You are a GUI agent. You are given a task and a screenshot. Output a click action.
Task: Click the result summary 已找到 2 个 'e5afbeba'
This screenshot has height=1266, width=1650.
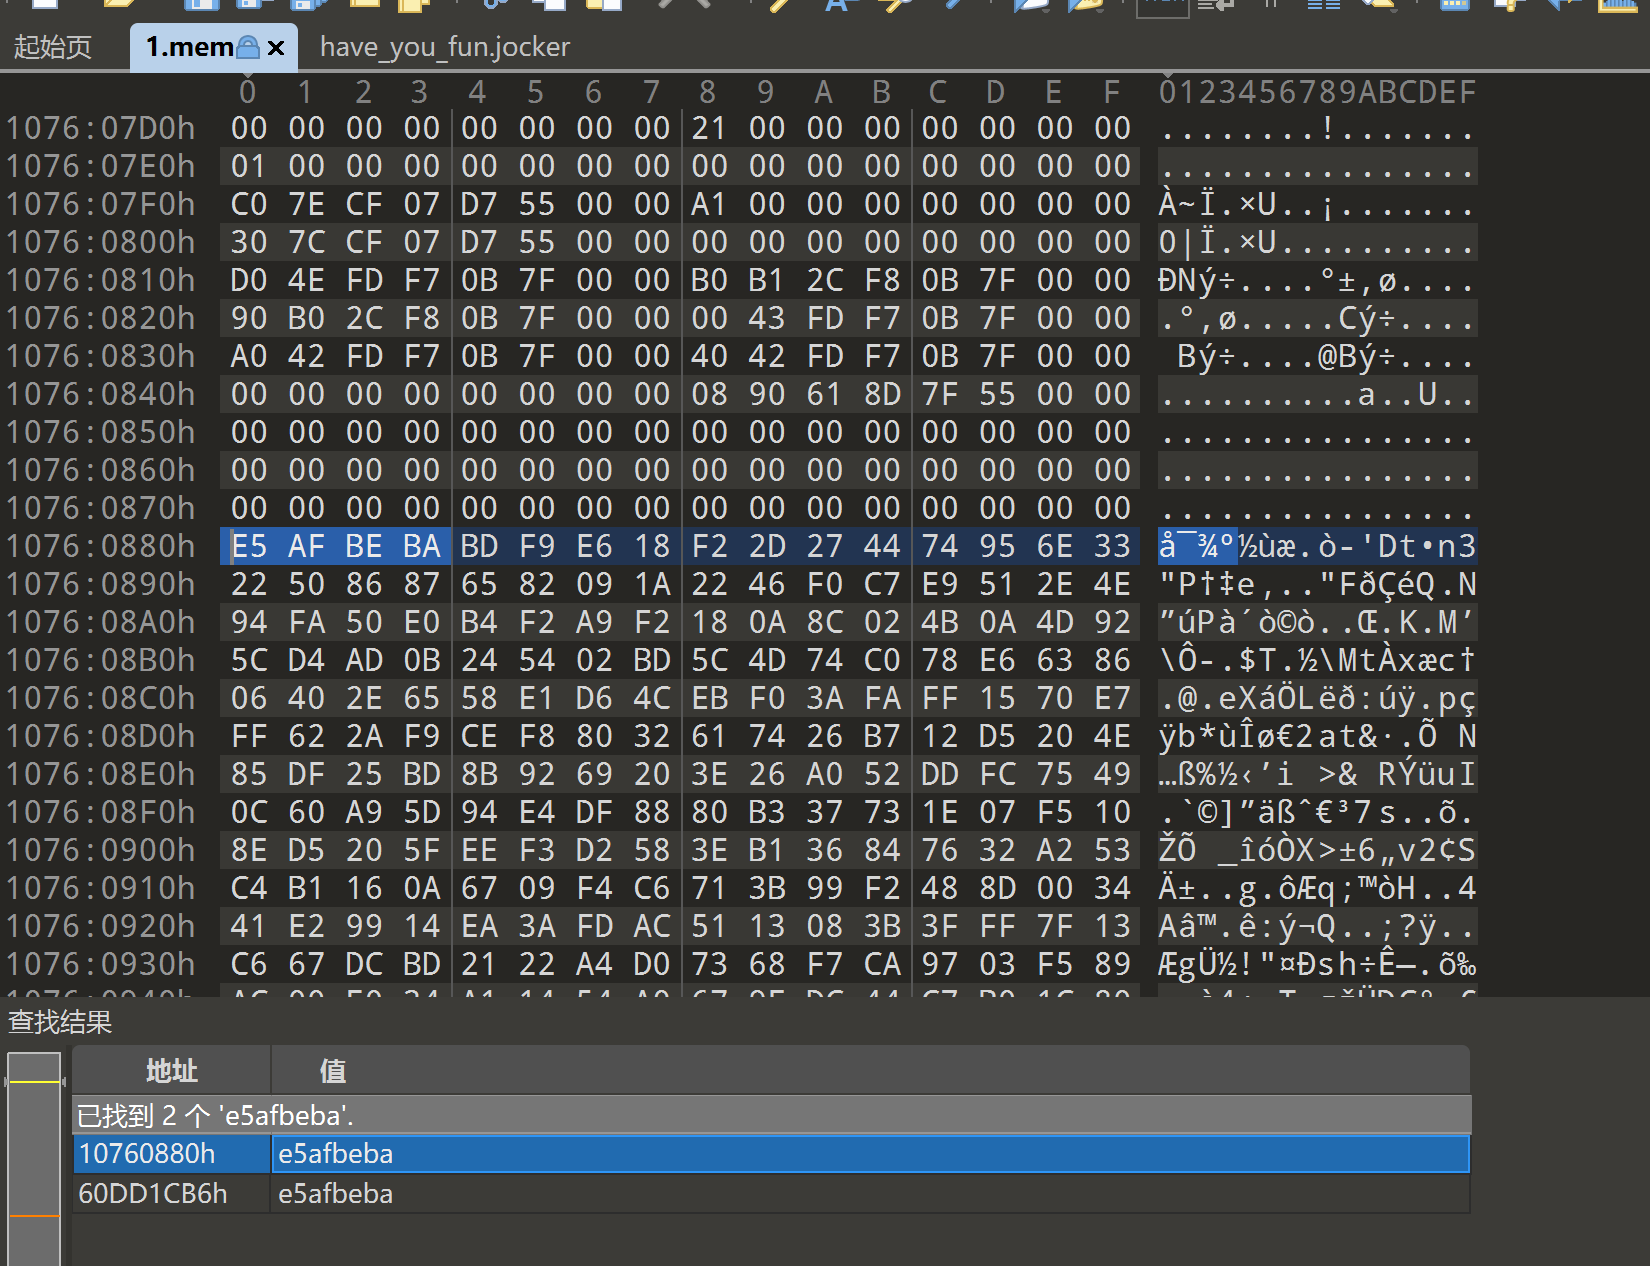click(216, 1115)
